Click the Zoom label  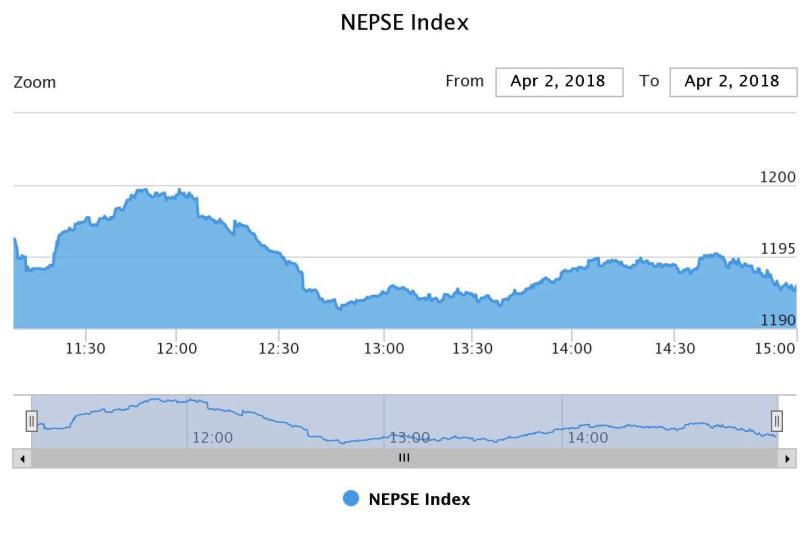click(x=35, y=82)
